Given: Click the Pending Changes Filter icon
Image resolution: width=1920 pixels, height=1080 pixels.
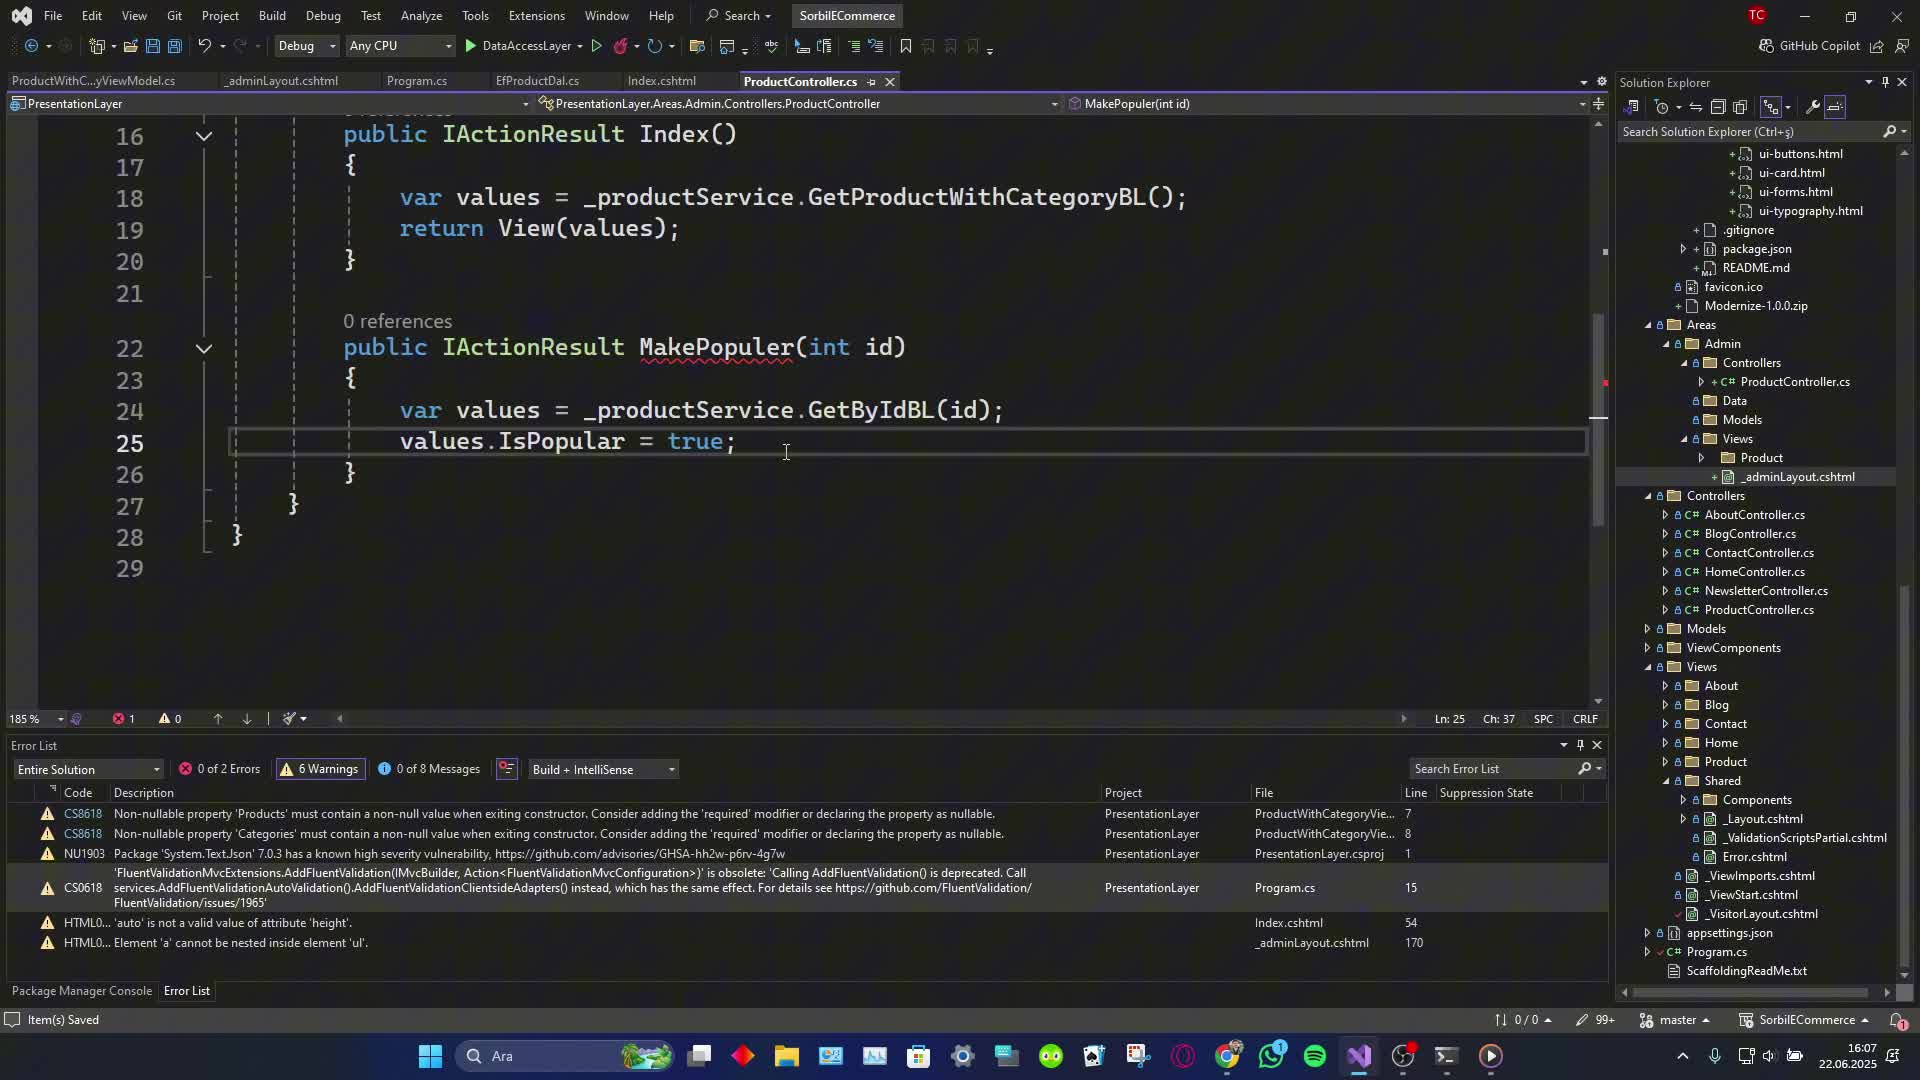Looking at the screenshot, I should 1662,107.
